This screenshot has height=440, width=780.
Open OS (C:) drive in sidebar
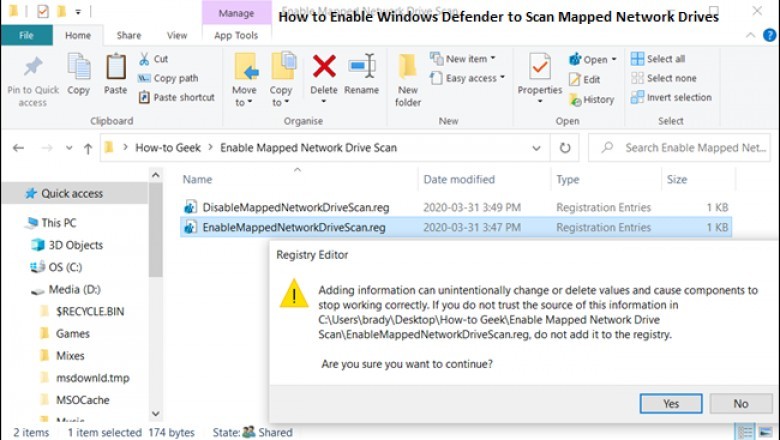click(65, 267)
